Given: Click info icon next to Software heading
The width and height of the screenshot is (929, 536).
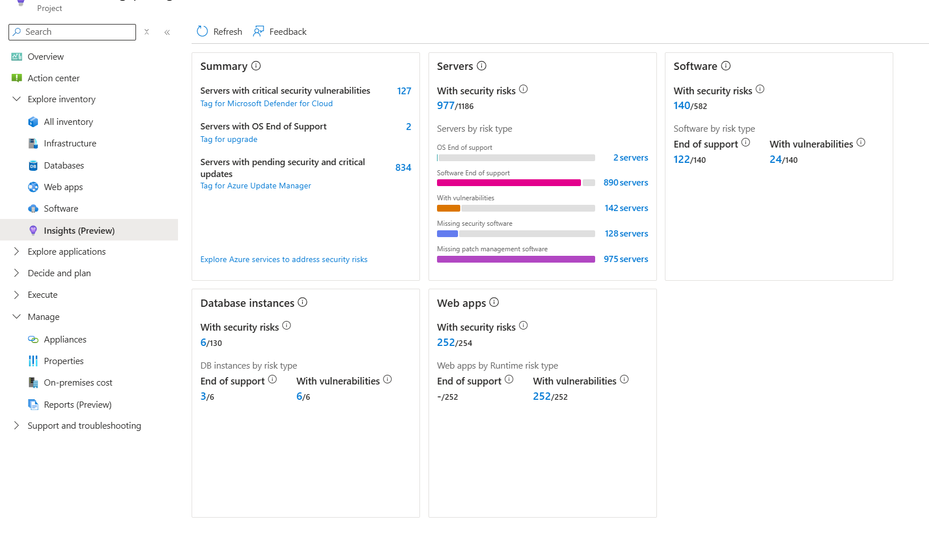Looking at the screenshot, I should [726, 66].
